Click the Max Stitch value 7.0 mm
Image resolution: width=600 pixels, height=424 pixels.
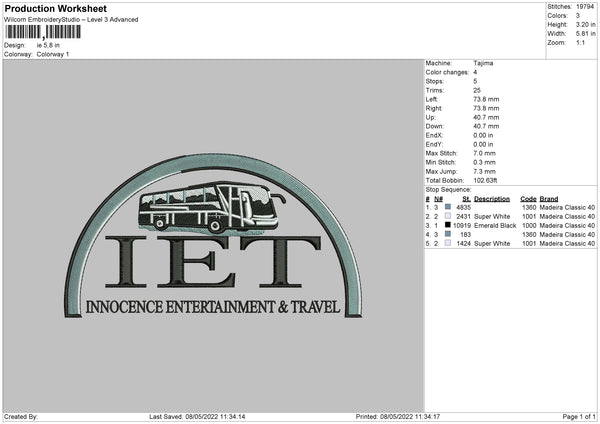484,153
